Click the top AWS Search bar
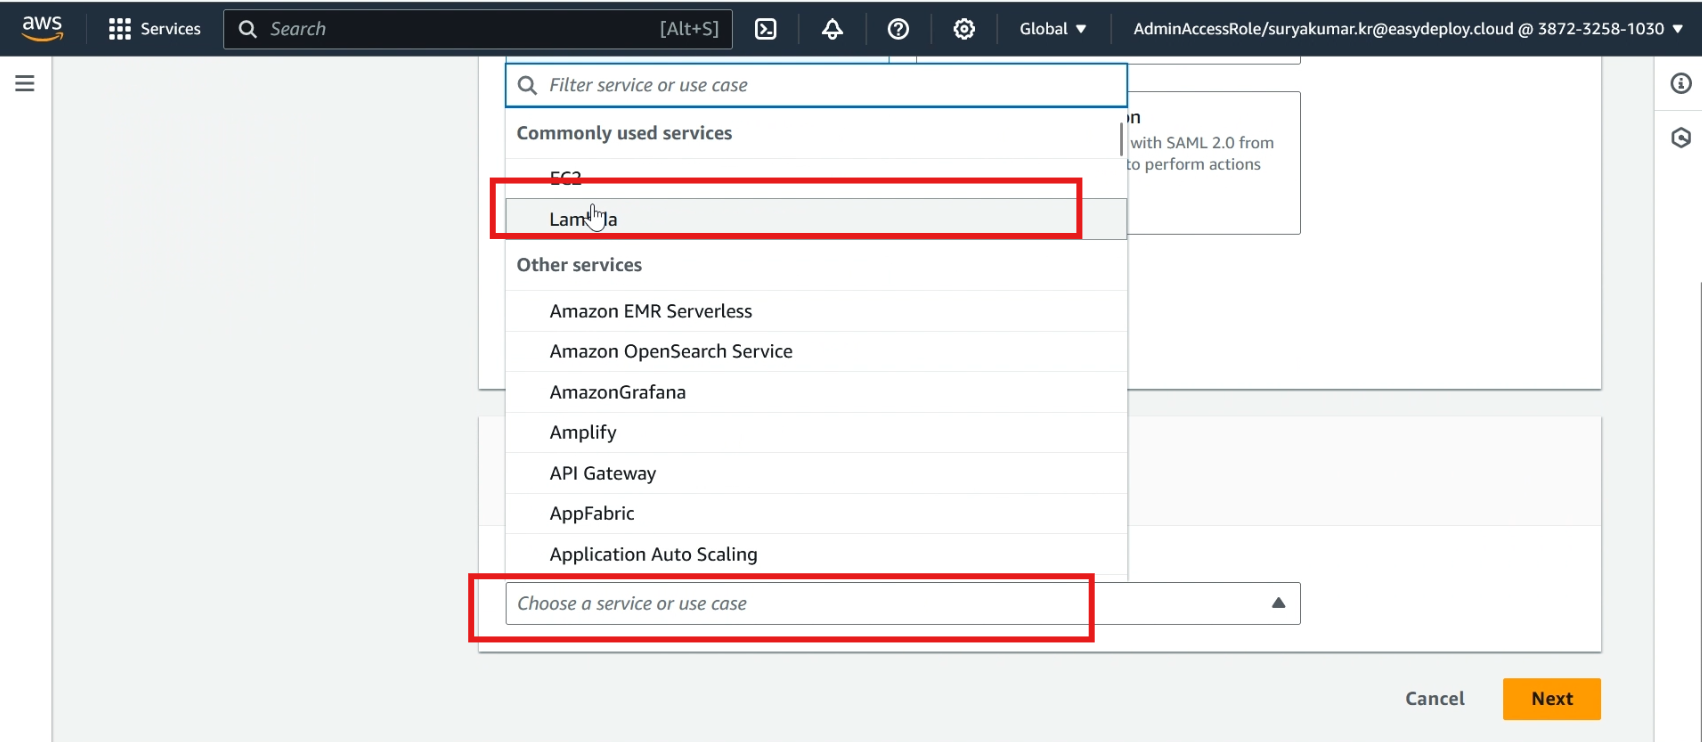The height and width of the screenshot is (742, 1702). coord(478,29)
